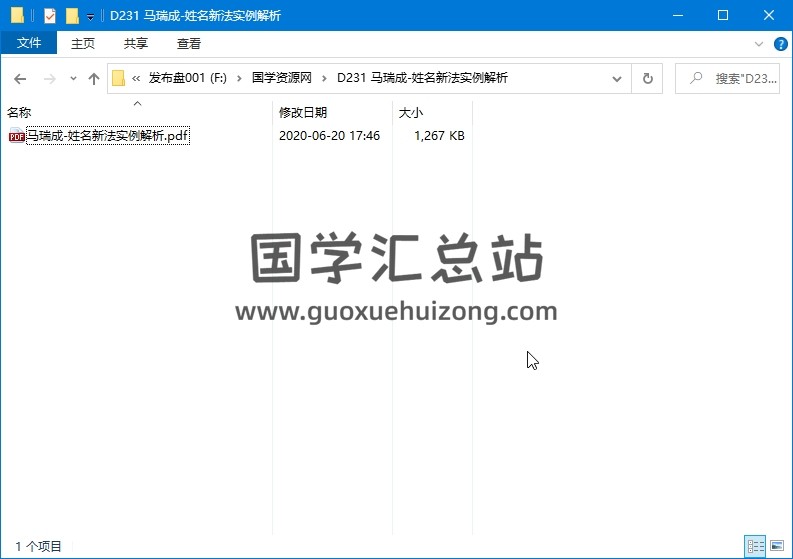Click D231 马瑞成 folder in address bar
This screenshot has height=559, width=793.
point(422,78)
